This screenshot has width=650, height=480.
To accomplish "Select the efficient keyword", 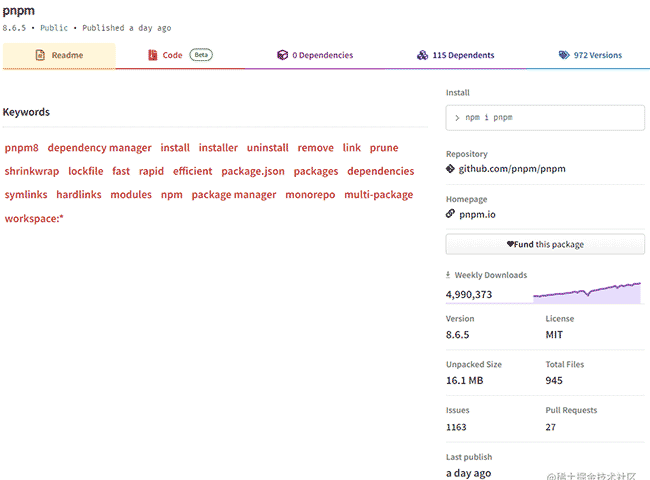I will pyautogui.click(x=193, y=171).
